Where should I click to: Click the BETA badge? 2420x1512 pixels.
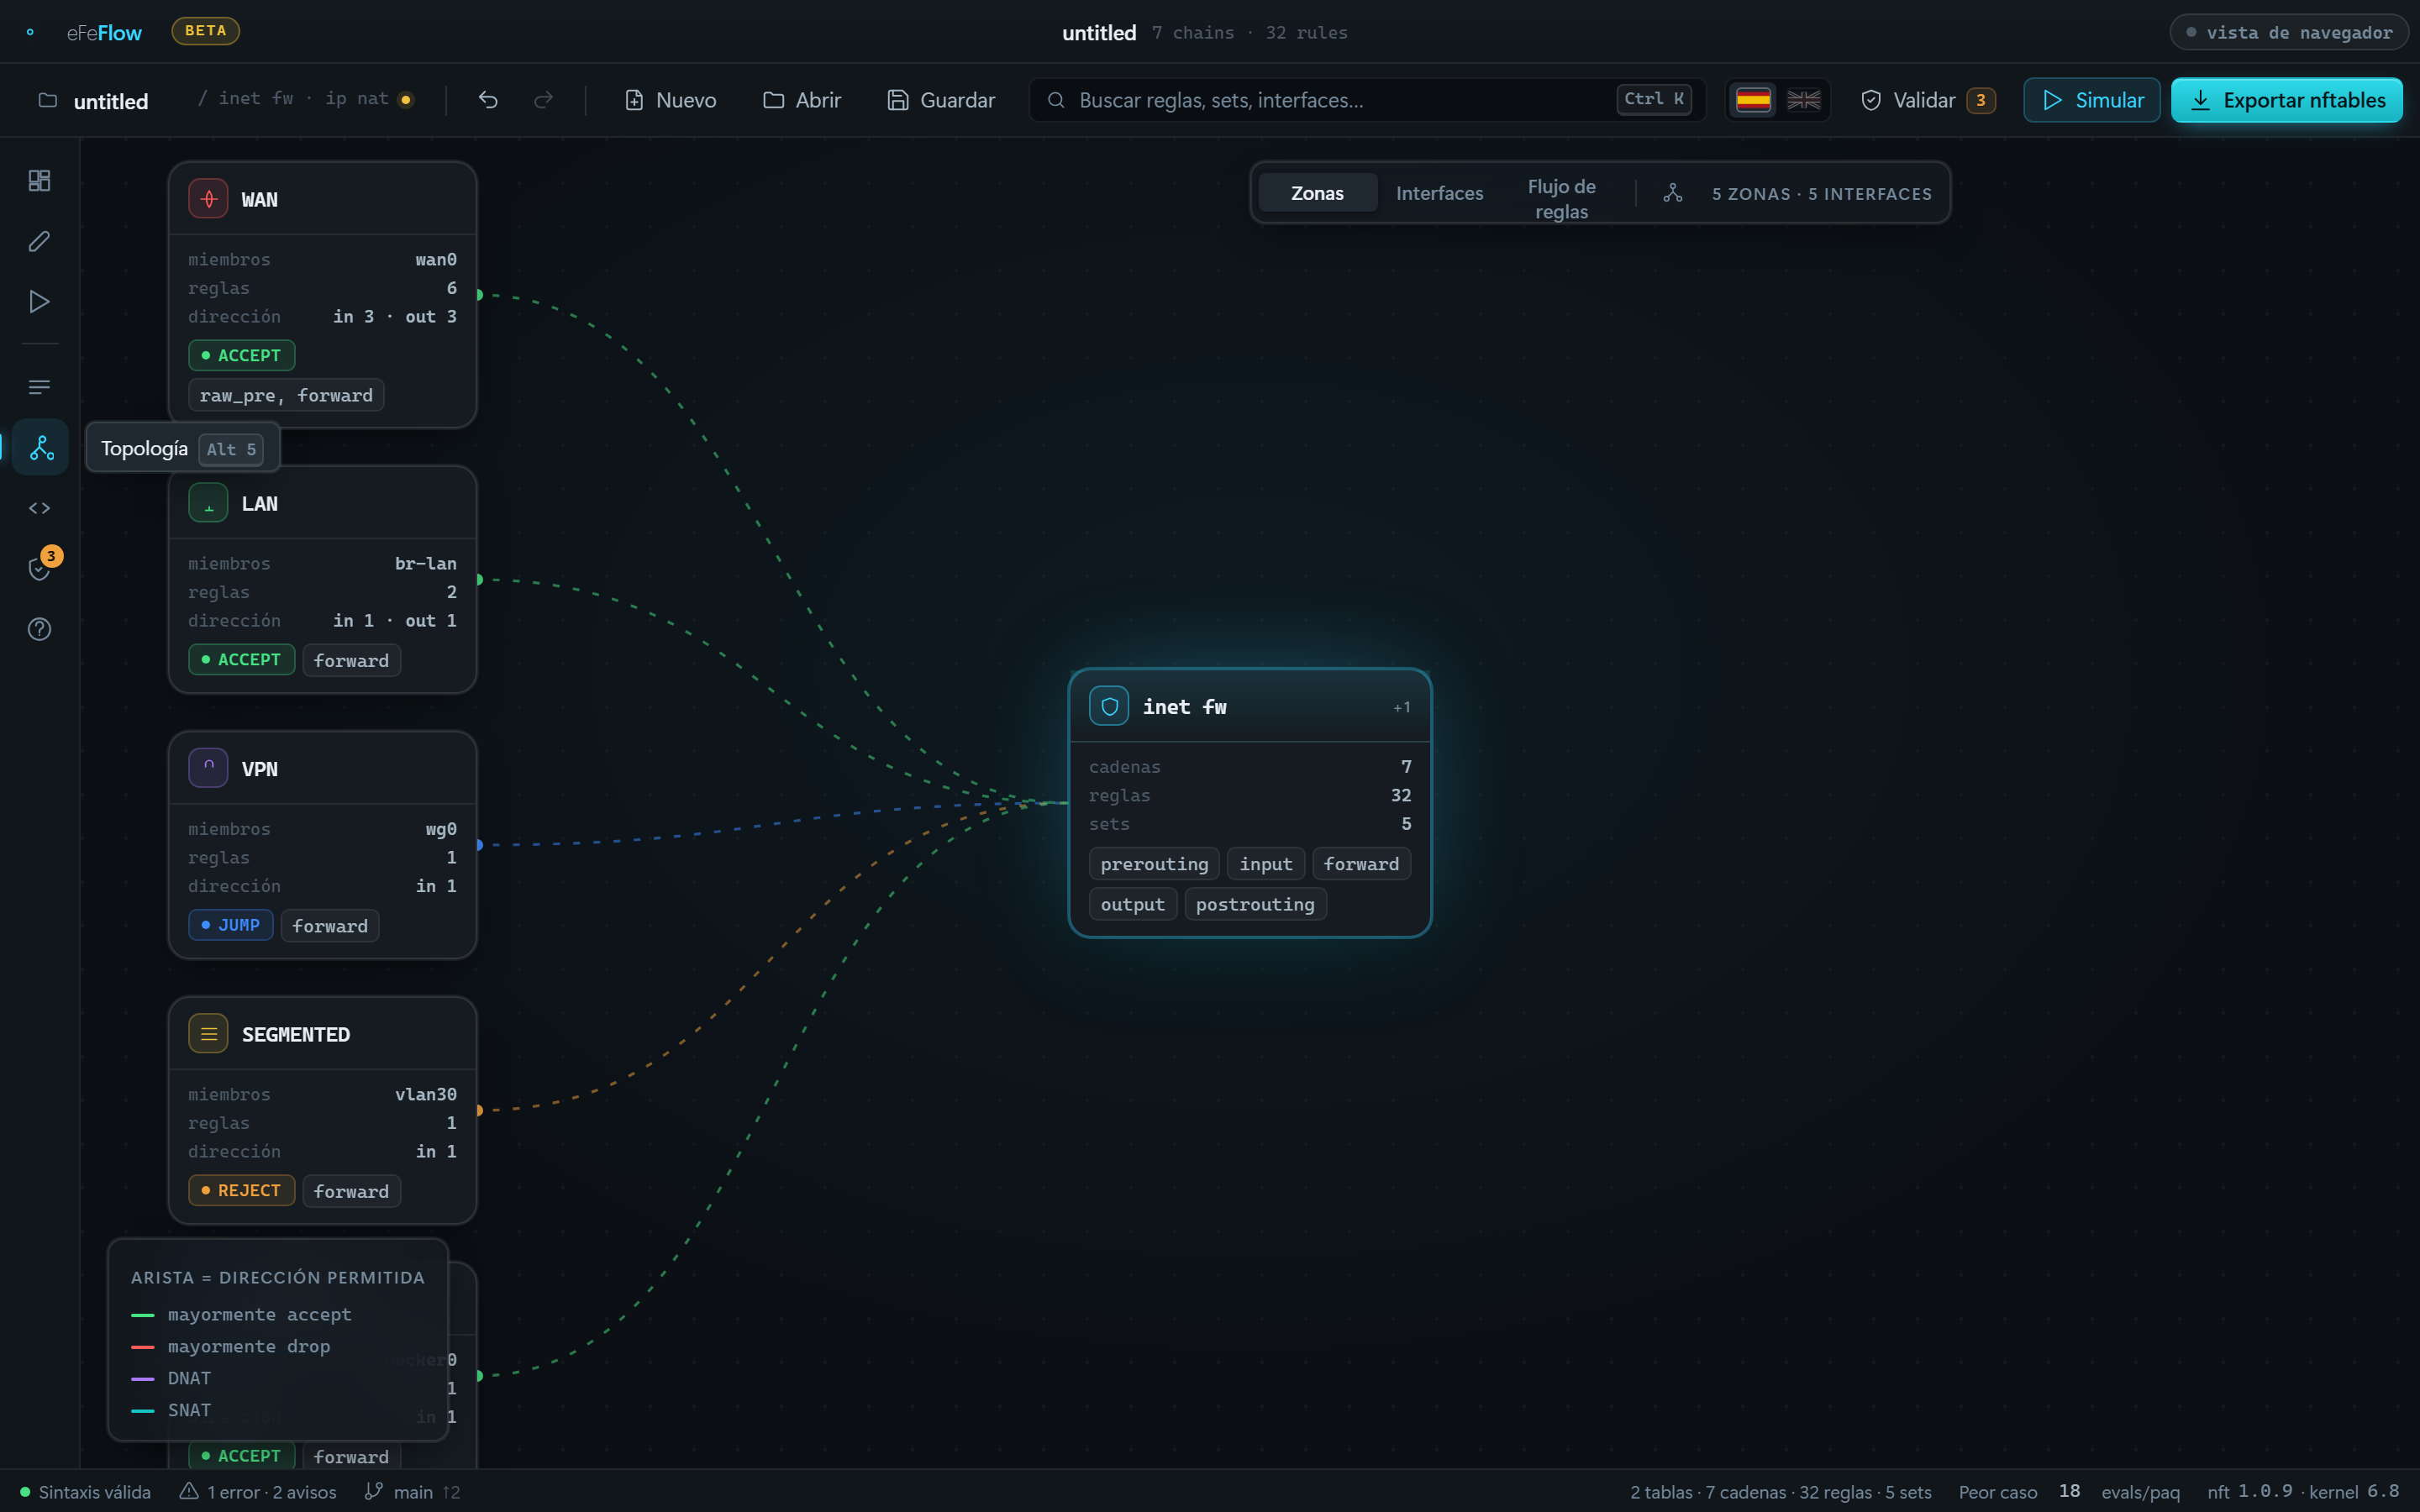point(205,31)
